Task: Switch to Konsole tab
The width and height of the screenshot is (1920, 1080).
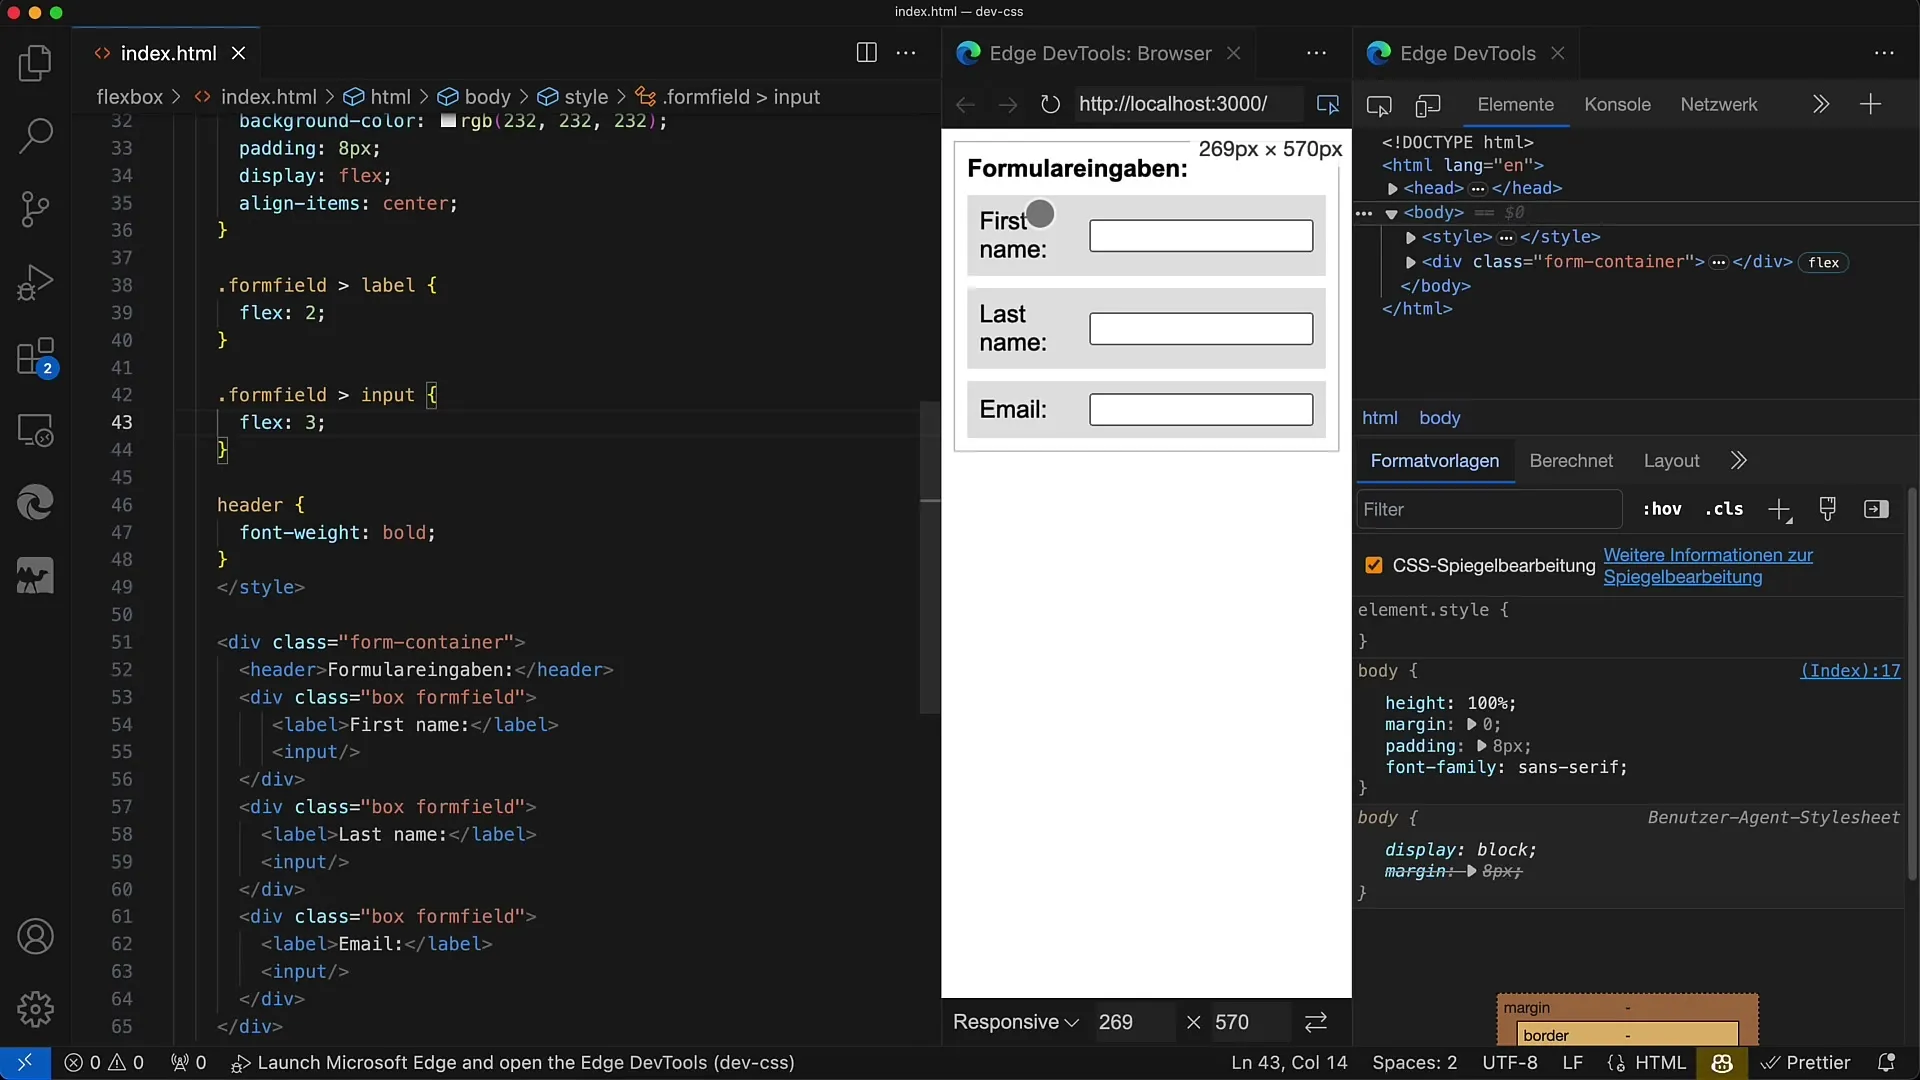Action: 1617,104
